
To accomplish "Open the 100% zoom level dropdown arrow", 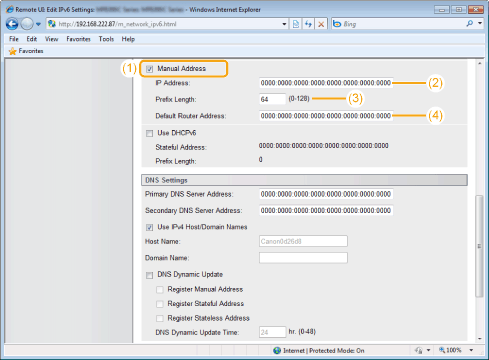I will pos(471,350).
